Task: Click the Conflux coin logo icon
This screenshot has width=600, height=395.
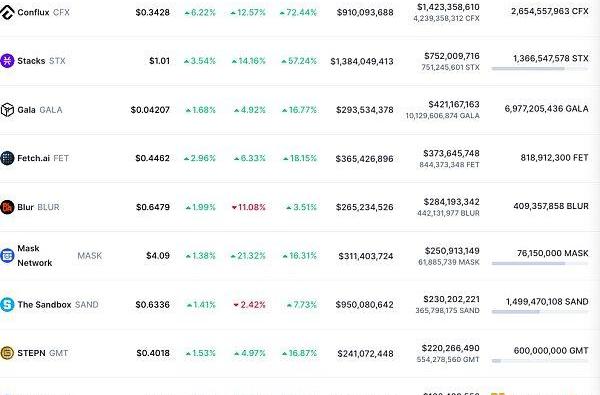Action: 7,12
